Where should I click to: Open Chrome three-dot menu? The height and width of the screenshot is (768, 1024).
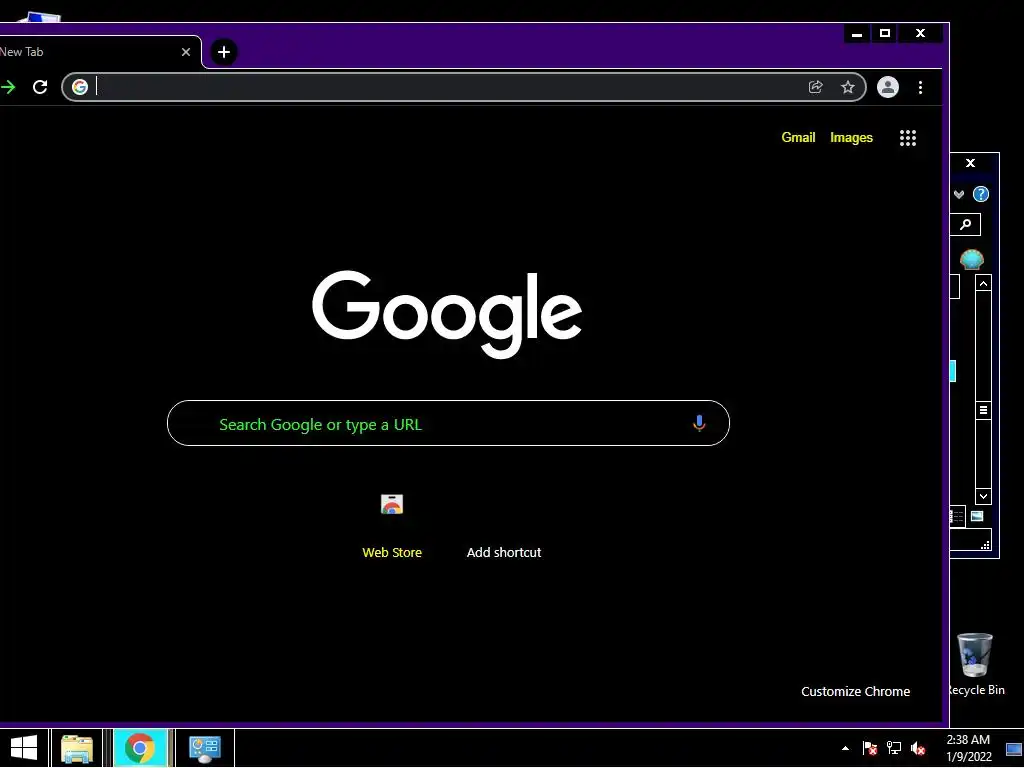[920, 87]
